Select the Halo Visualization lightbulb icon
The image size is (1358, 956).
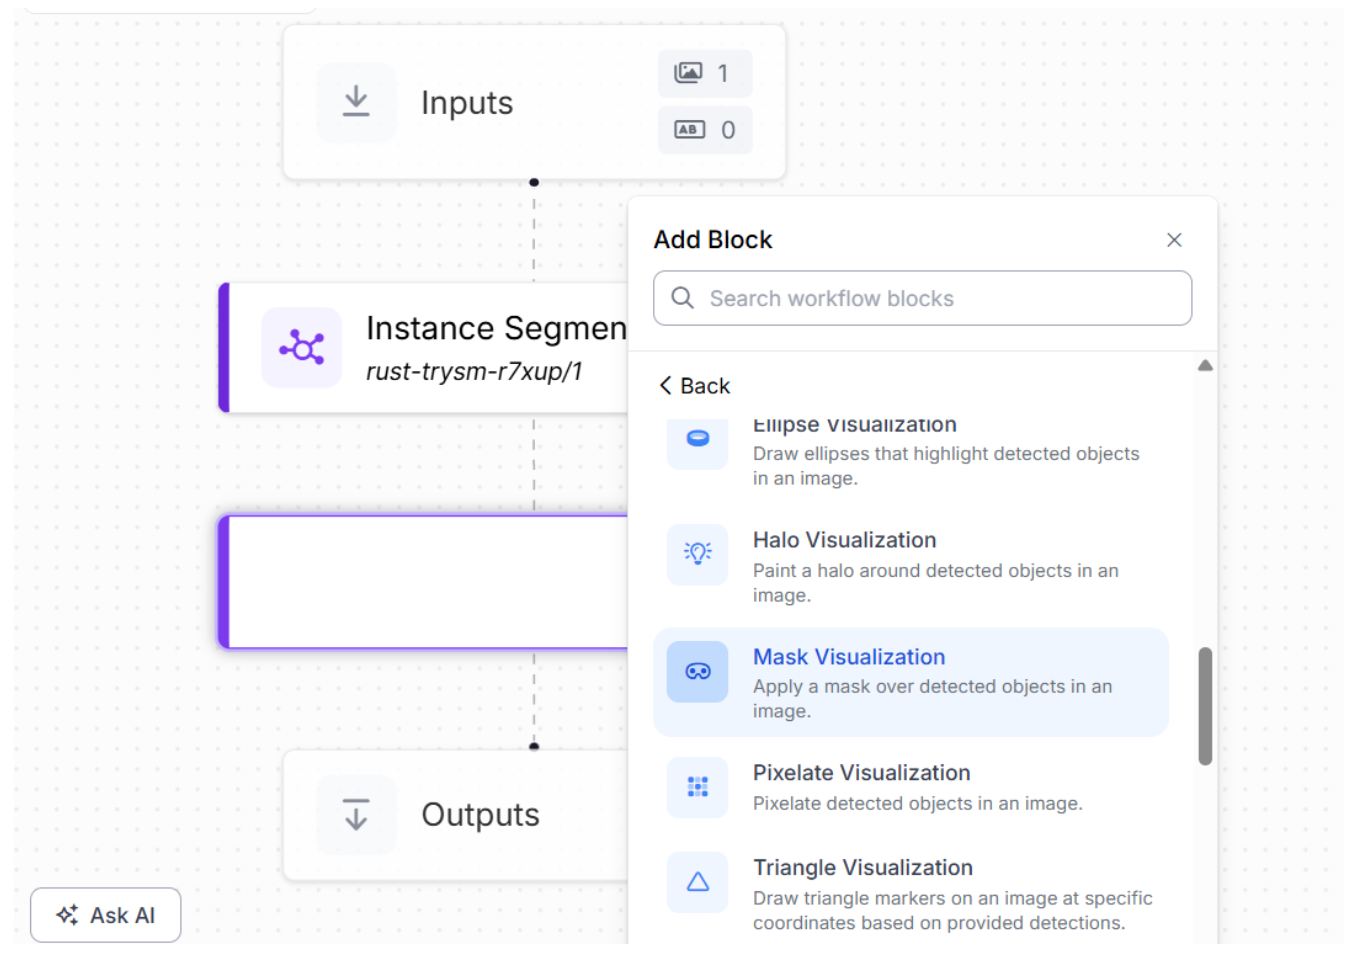pyautogui.click(x=697, y=553)
